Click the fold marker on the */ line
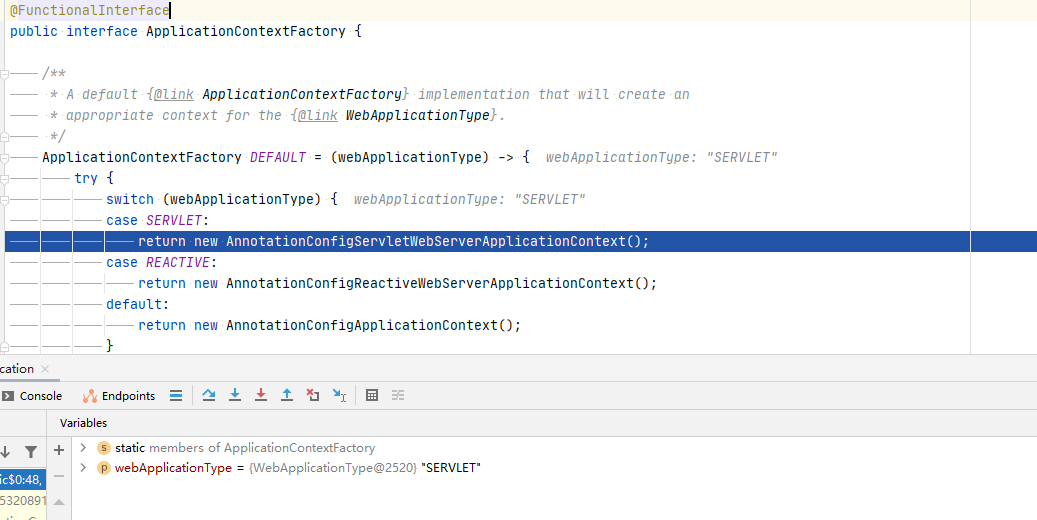Viewport: 1037px width, 520px height. click(x=4, y=136)
